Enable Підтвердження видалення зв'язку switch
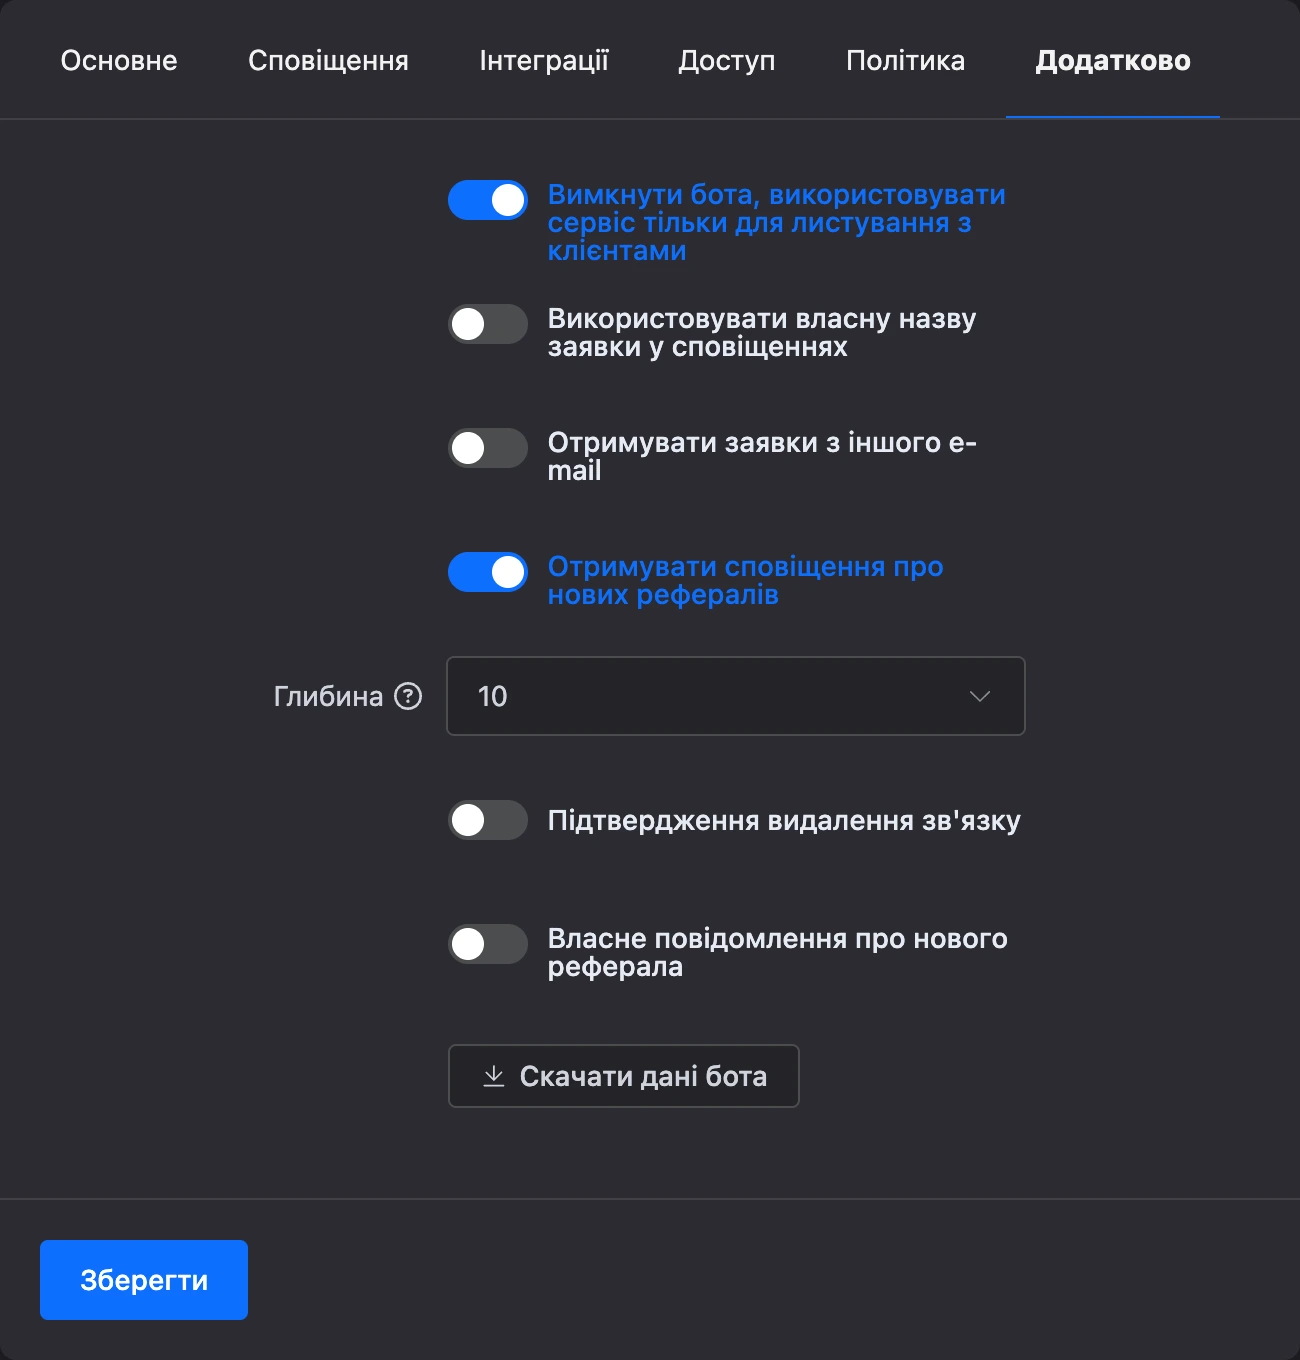1300x1360 pixels. (x=488, y=820)
